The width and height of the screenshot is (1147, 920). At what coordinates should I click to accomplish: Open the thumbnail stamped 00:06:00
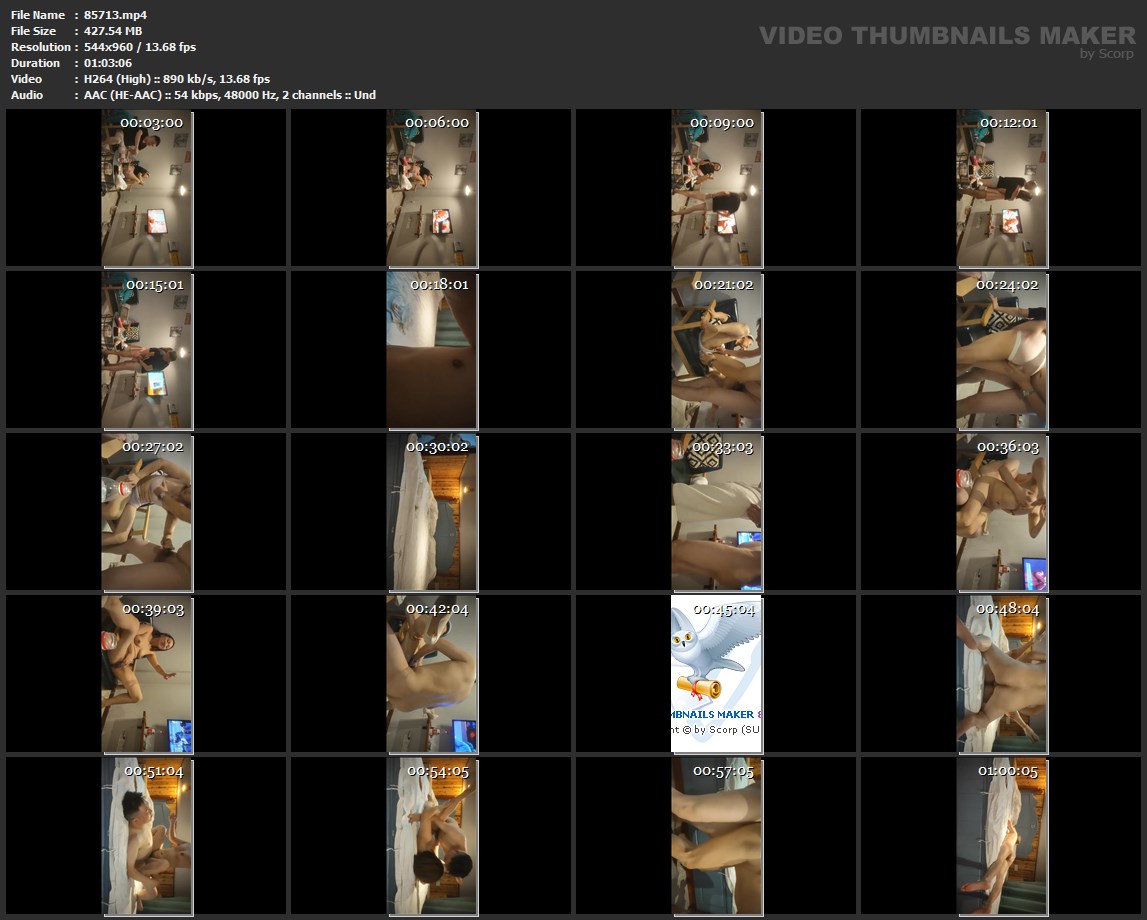pos(431,188)
